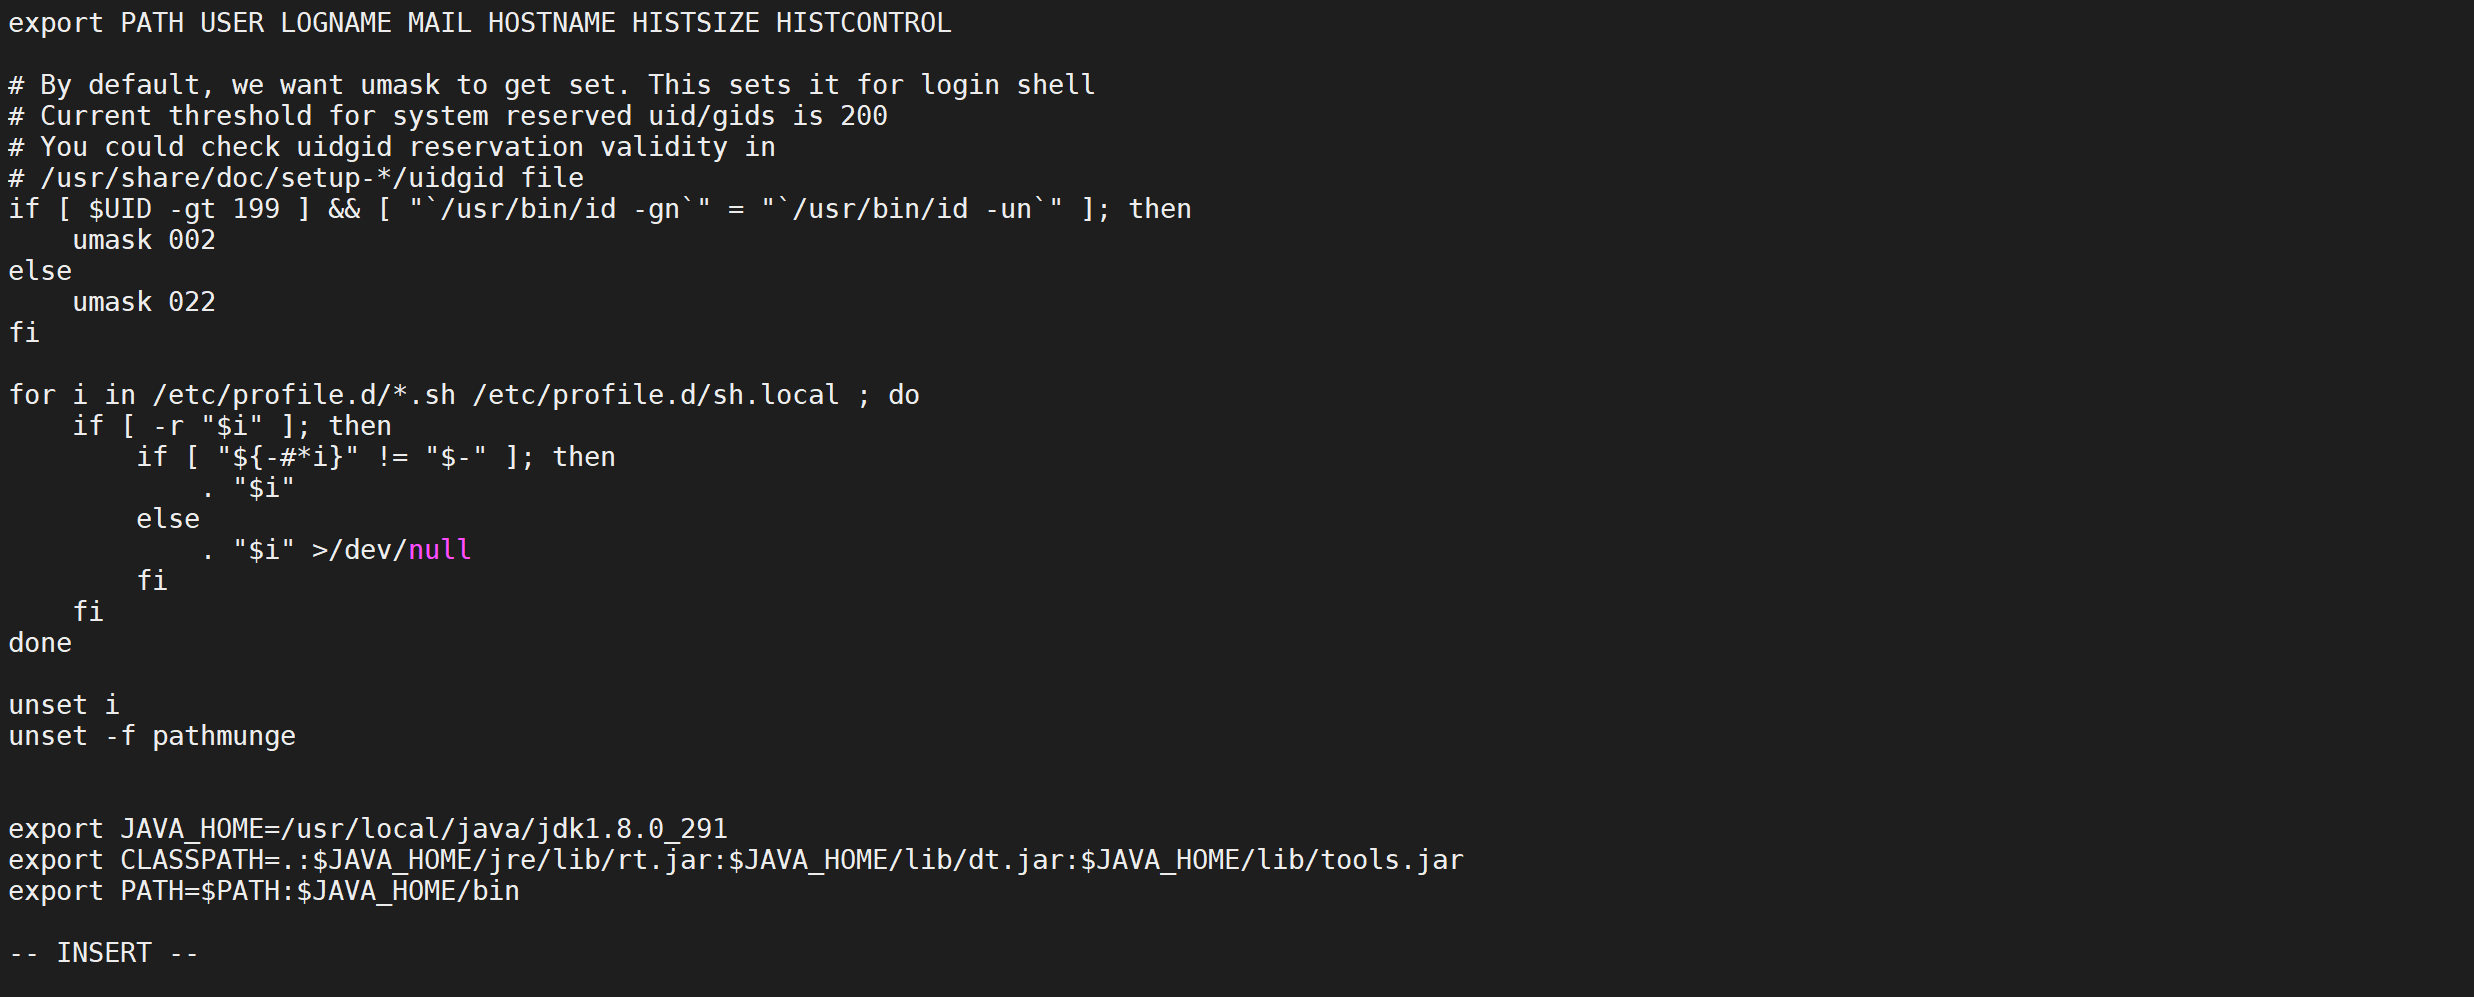Image resolution: width=2474 pixels, height=997 pixels.
Task: Click the '-- INSERT --' mode indicator
Action: (104, 953)
